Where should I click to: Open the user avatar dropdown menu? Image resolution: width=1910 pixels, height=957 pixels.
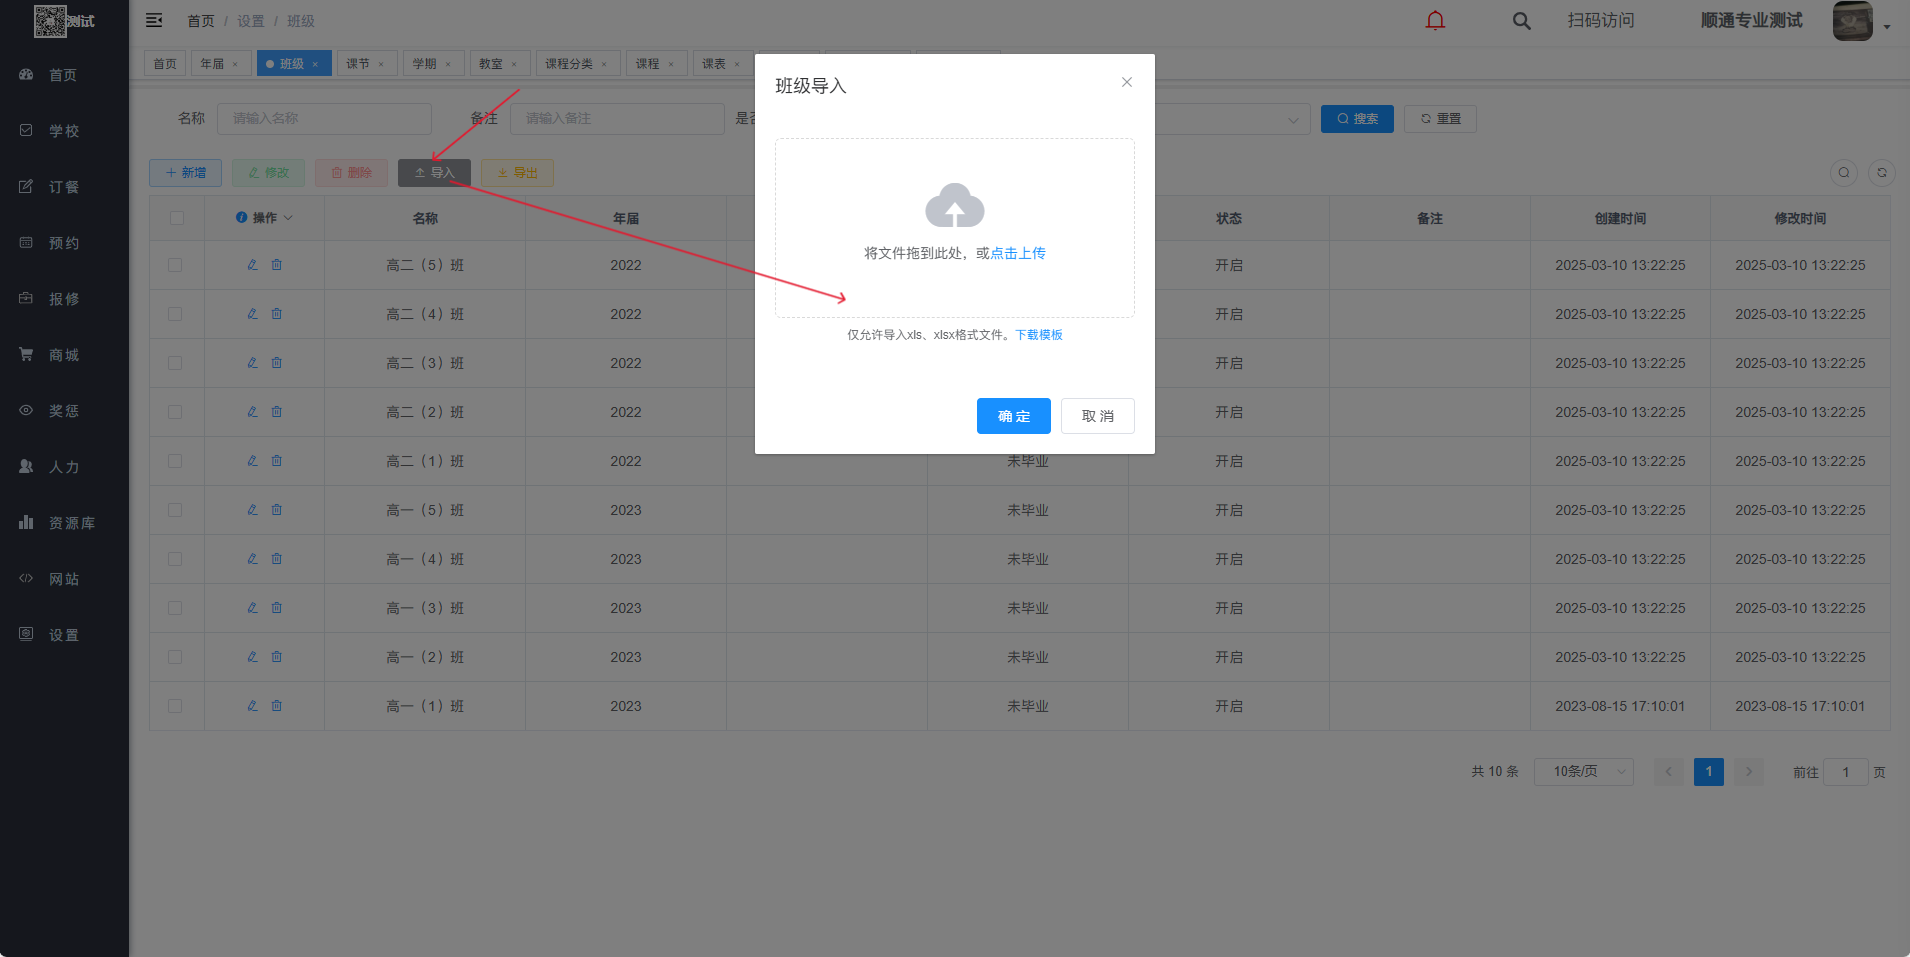click(1861, 21)
